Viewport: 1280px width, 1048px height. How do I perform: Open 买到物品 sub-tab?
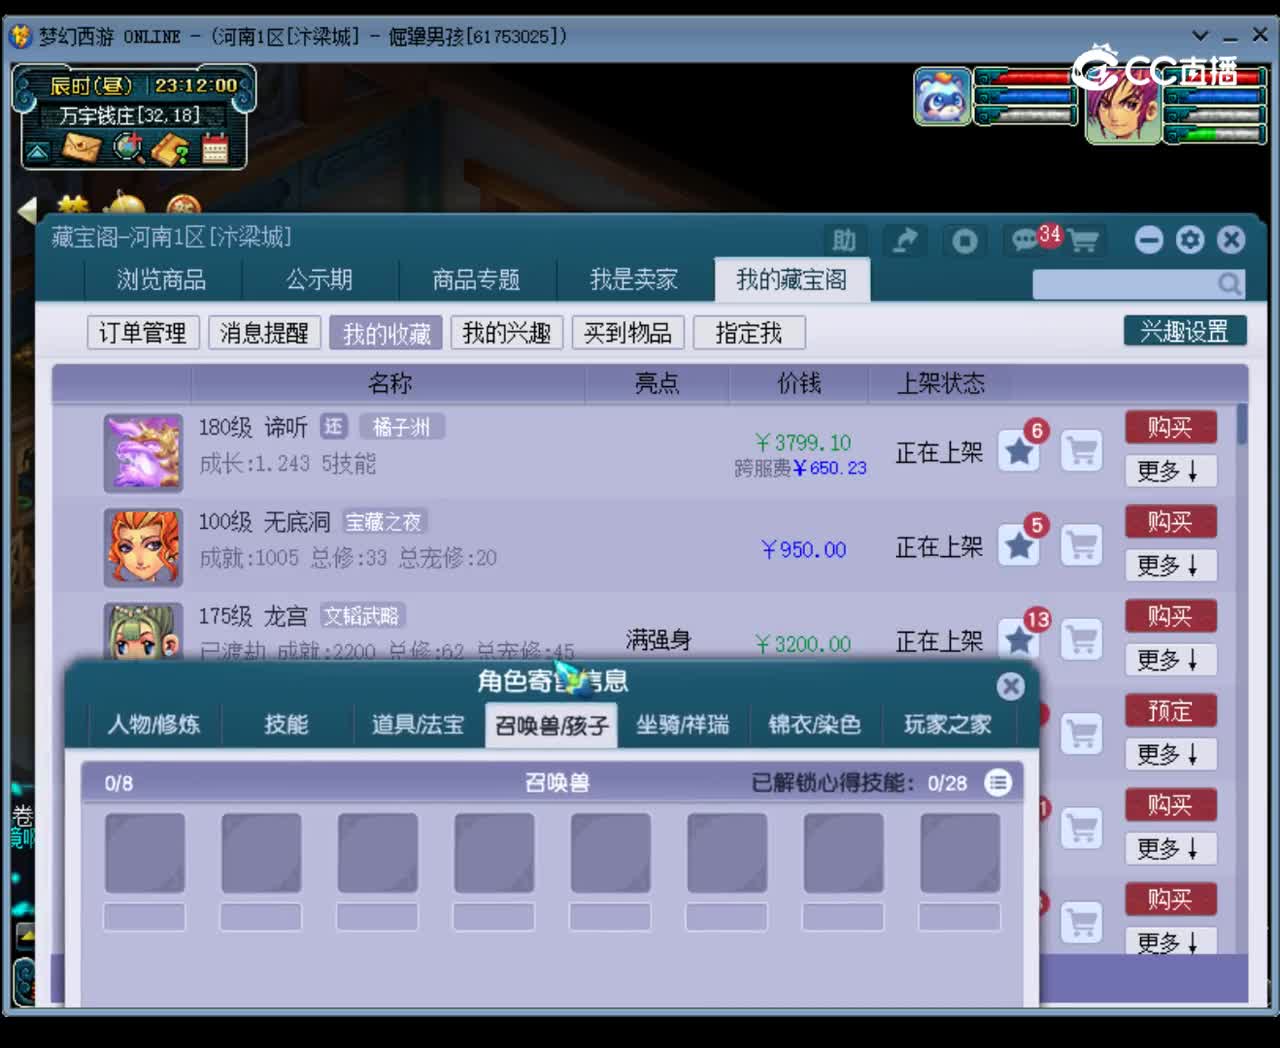pos(628,333)
